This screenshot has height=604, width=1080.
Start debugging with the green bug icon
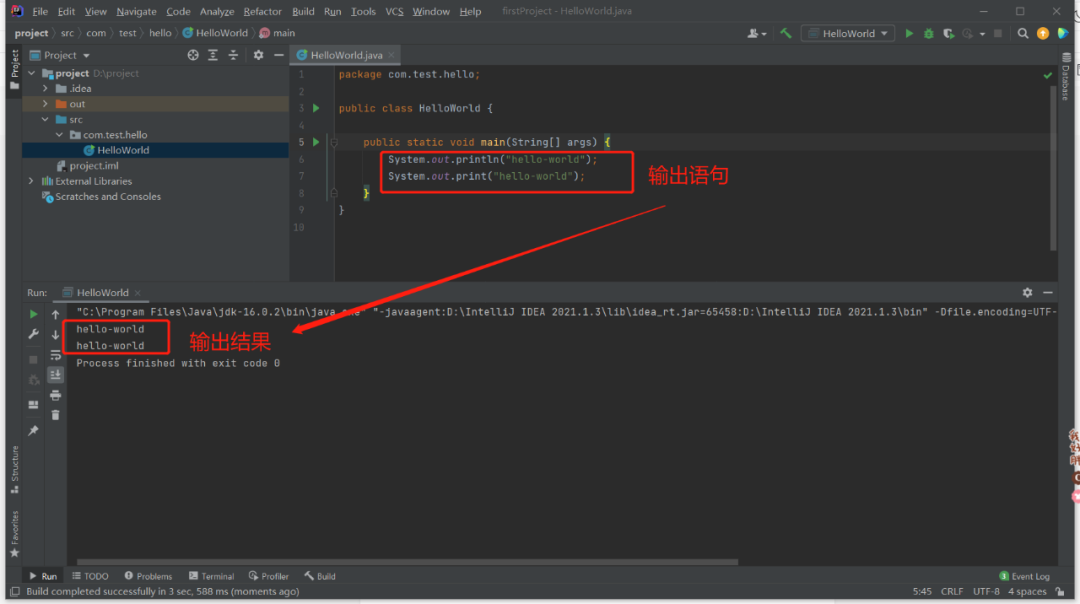click(928, 33)
